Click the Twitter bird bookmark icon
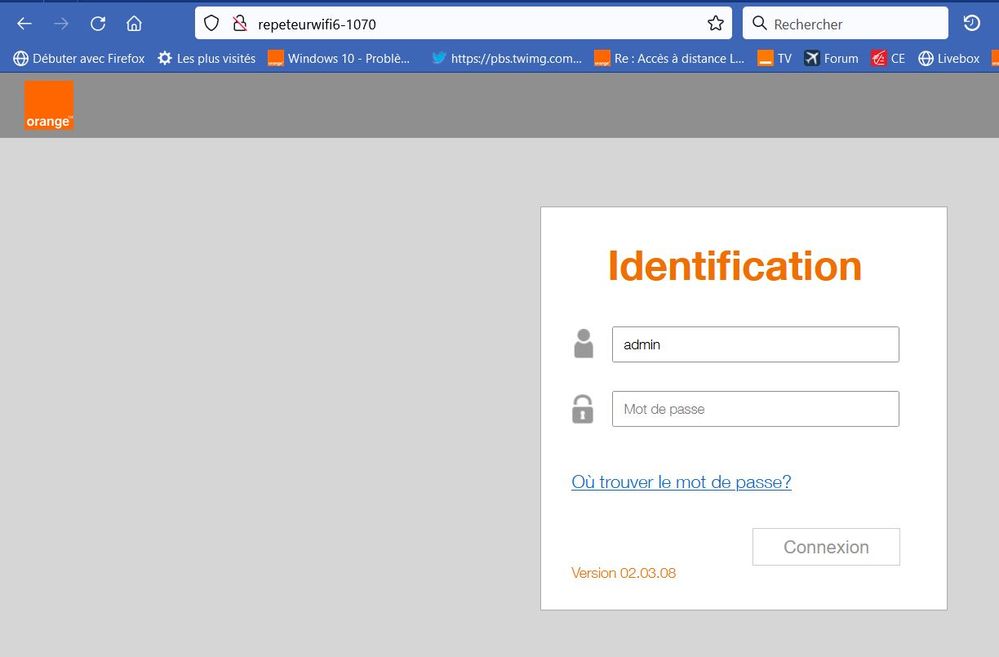 [438, 58]
